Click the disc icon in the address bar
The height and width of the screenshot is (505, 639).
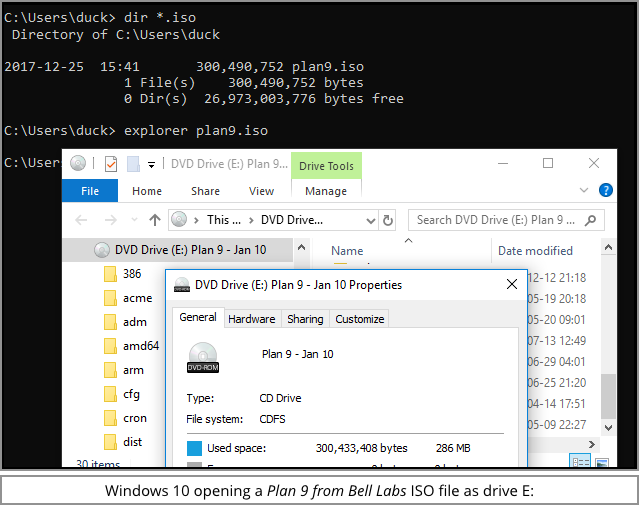179,220
